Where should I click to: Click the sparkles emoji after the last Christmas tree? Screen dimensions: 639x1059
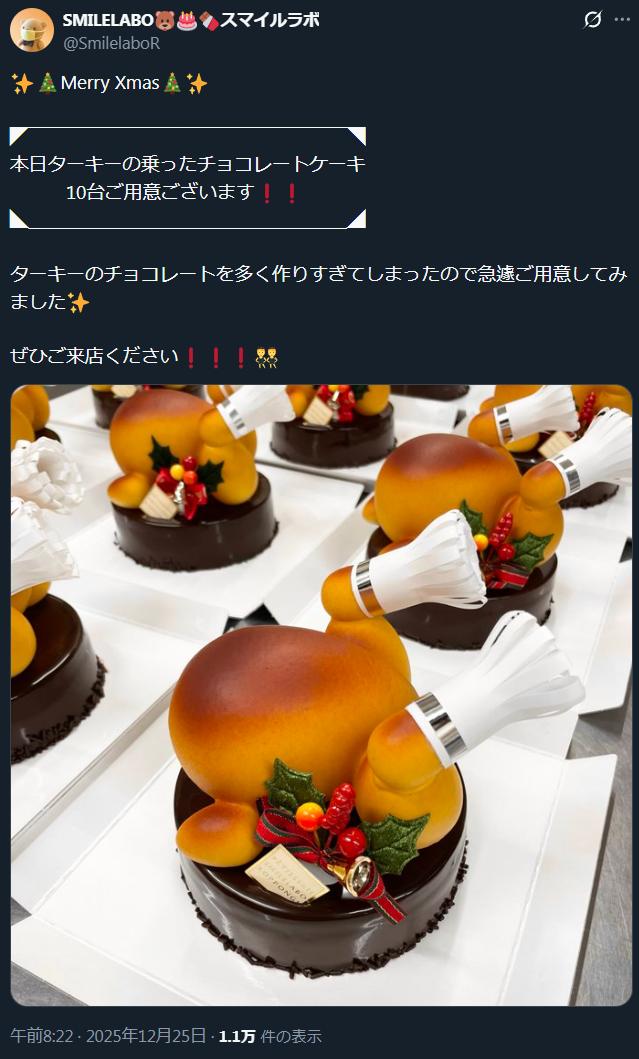[197, 83]
